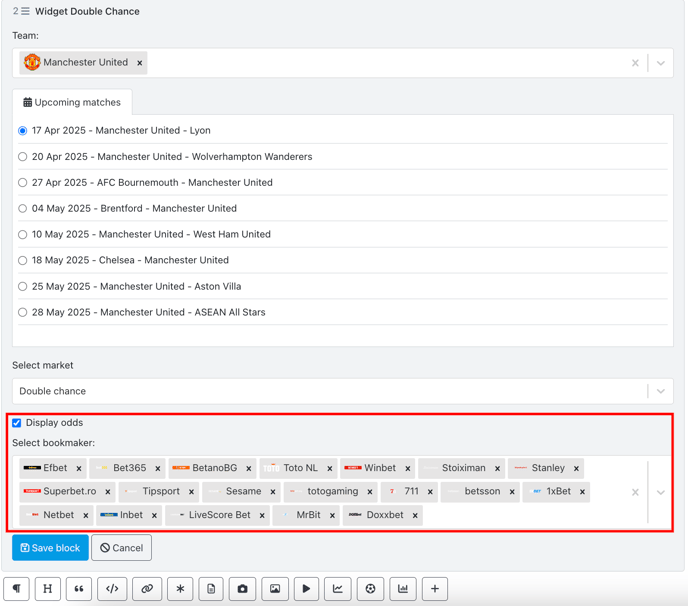The width and height of the screenshot is (688, 606).
Task: Remove Inbet bookmaker tag
Action: [x=154, y=516]
